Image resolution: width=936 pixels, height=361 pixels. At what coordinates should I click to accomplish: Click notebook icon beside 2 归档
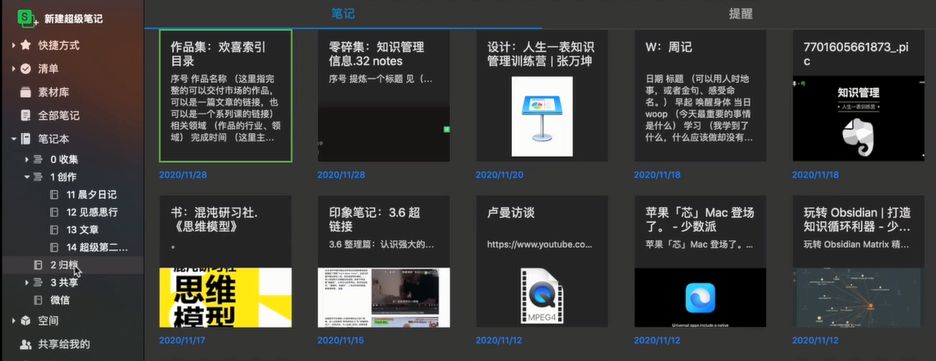tap(38, 264)
